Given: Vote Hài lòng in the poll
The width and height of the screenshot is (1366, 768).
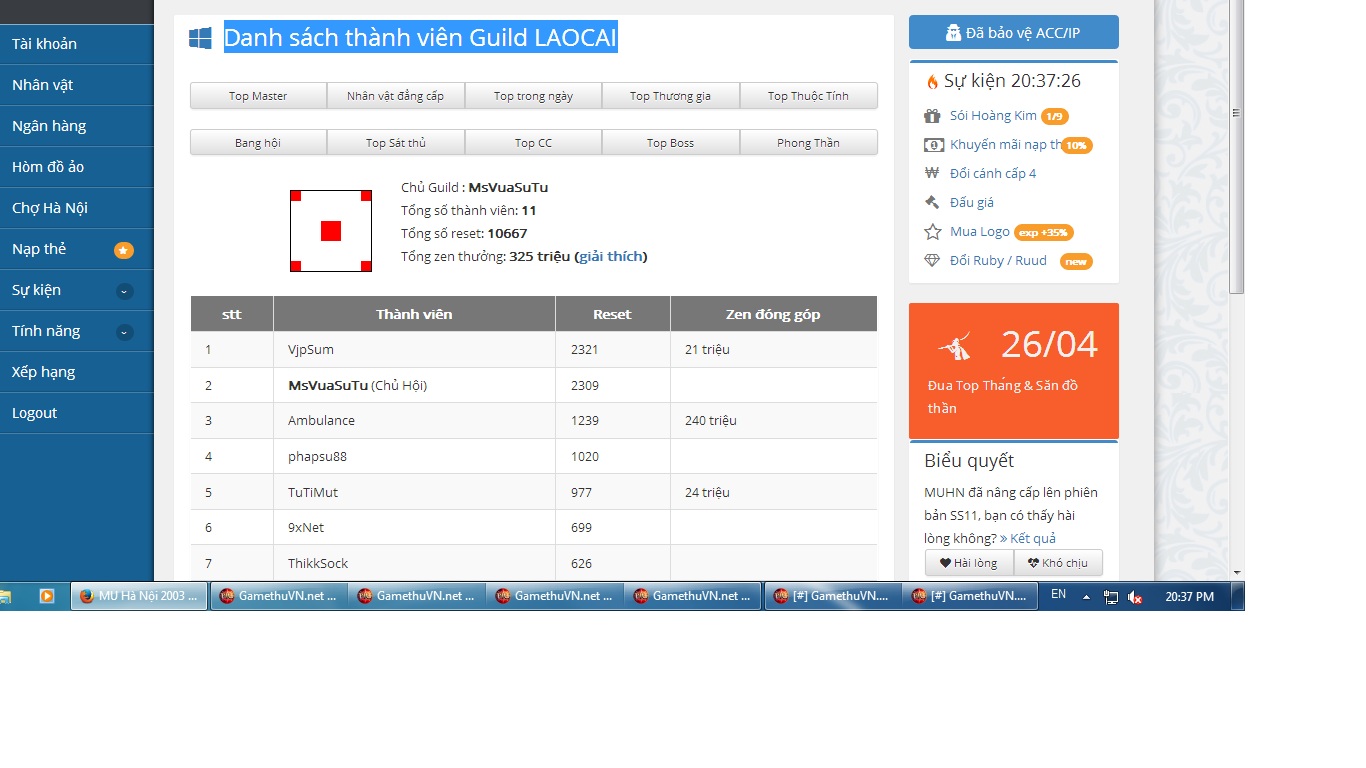Looking at the screenshot, I should (x=969, y=563).
